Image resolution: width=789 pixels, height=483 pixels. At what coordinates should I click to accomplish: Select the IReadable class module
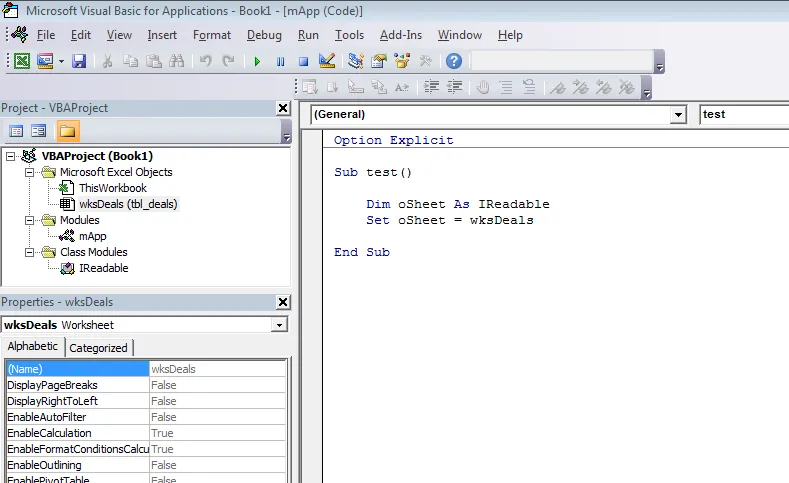point(104,269)
